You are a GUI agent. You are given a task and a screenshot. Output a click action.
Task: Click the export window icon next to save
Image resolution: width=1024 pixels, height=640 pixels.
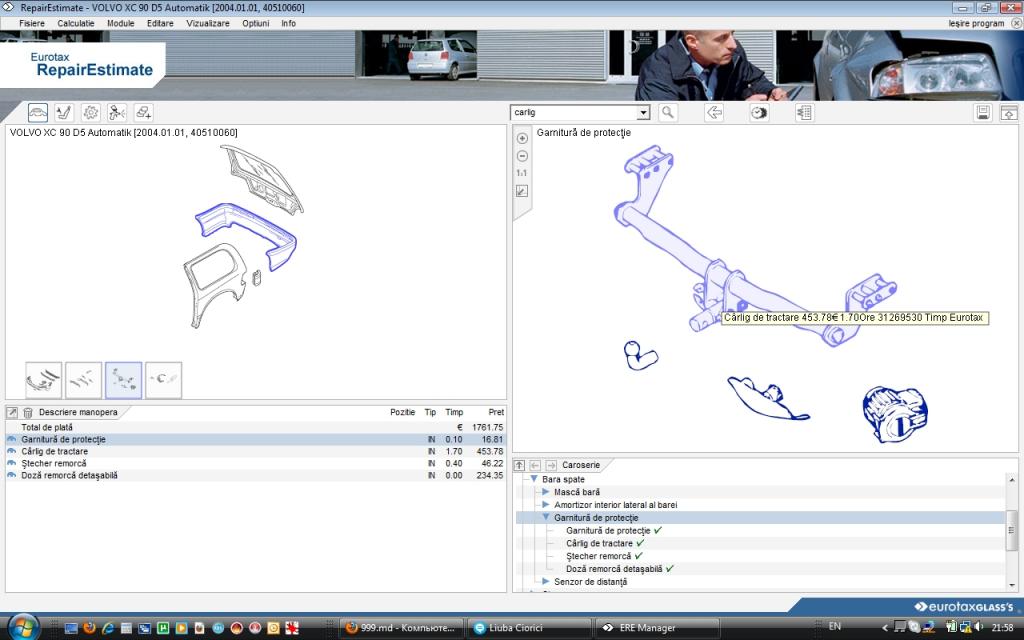point(1009,112)
